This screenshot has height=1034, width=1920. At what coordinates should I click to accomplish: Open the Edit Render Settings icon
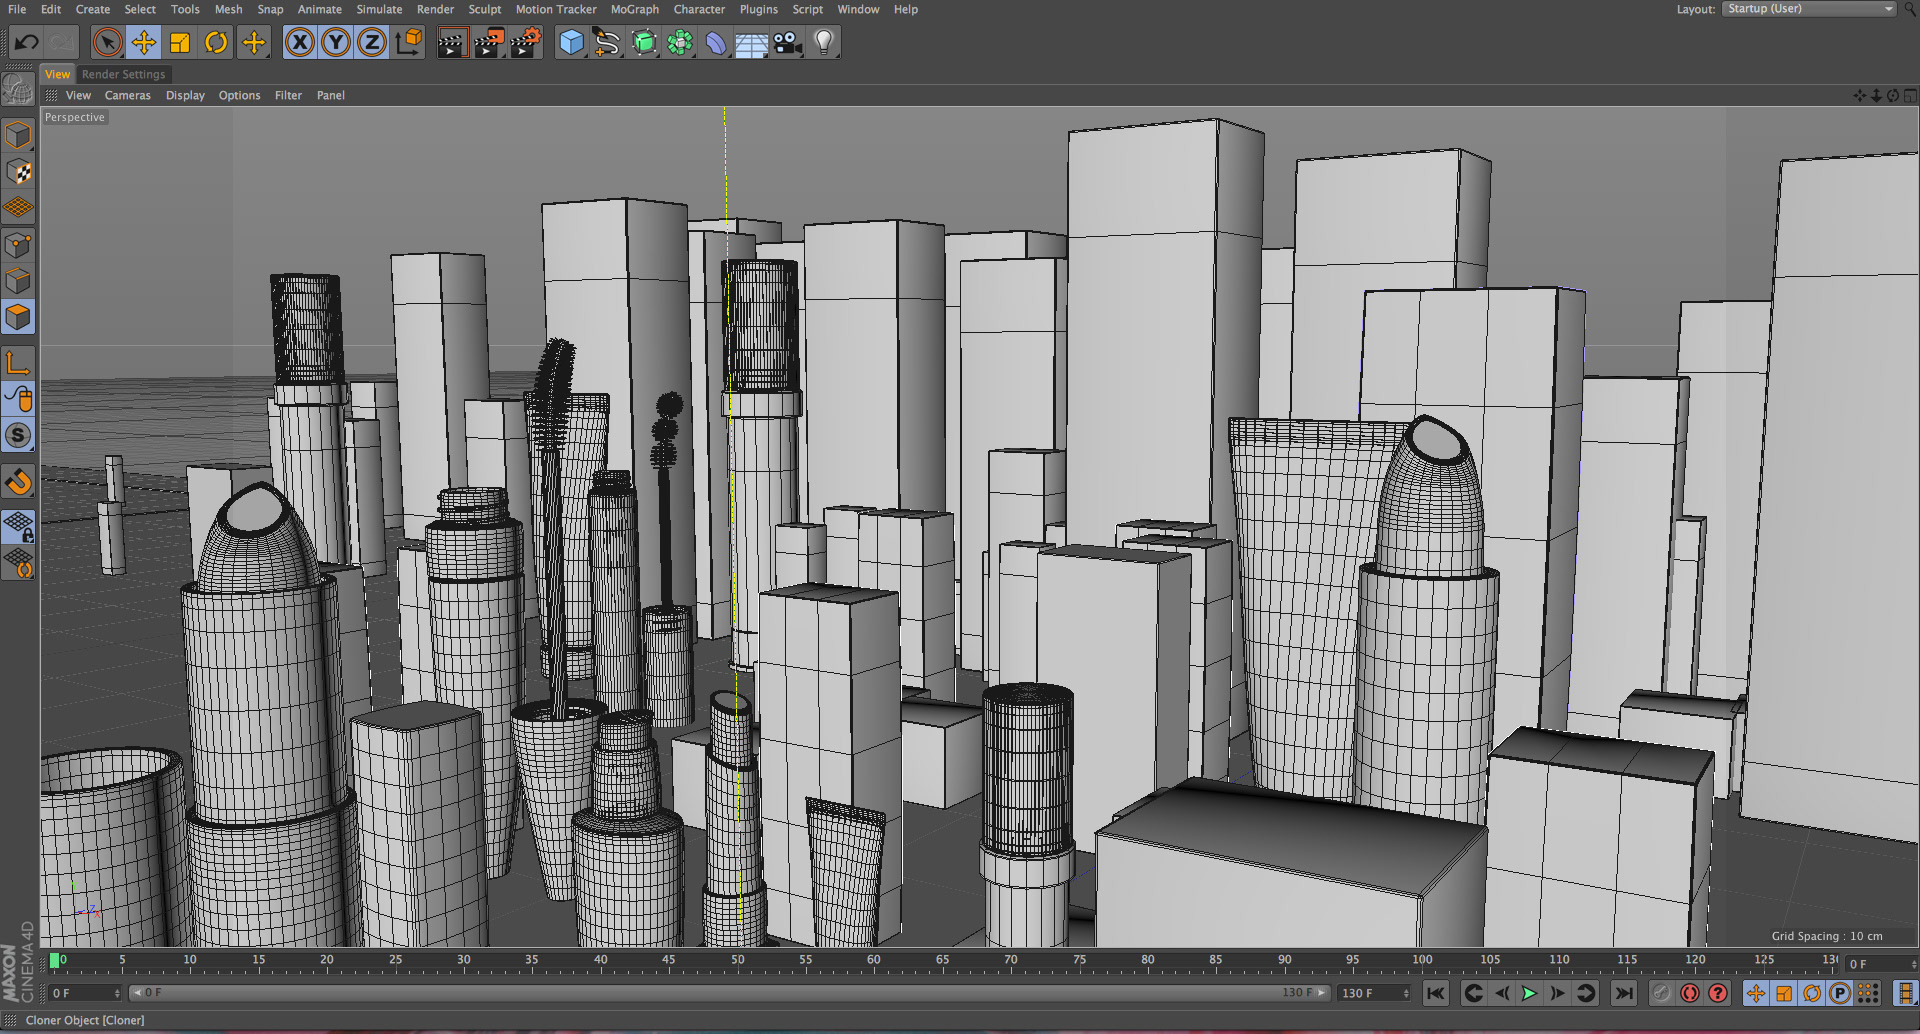[525, 43]
